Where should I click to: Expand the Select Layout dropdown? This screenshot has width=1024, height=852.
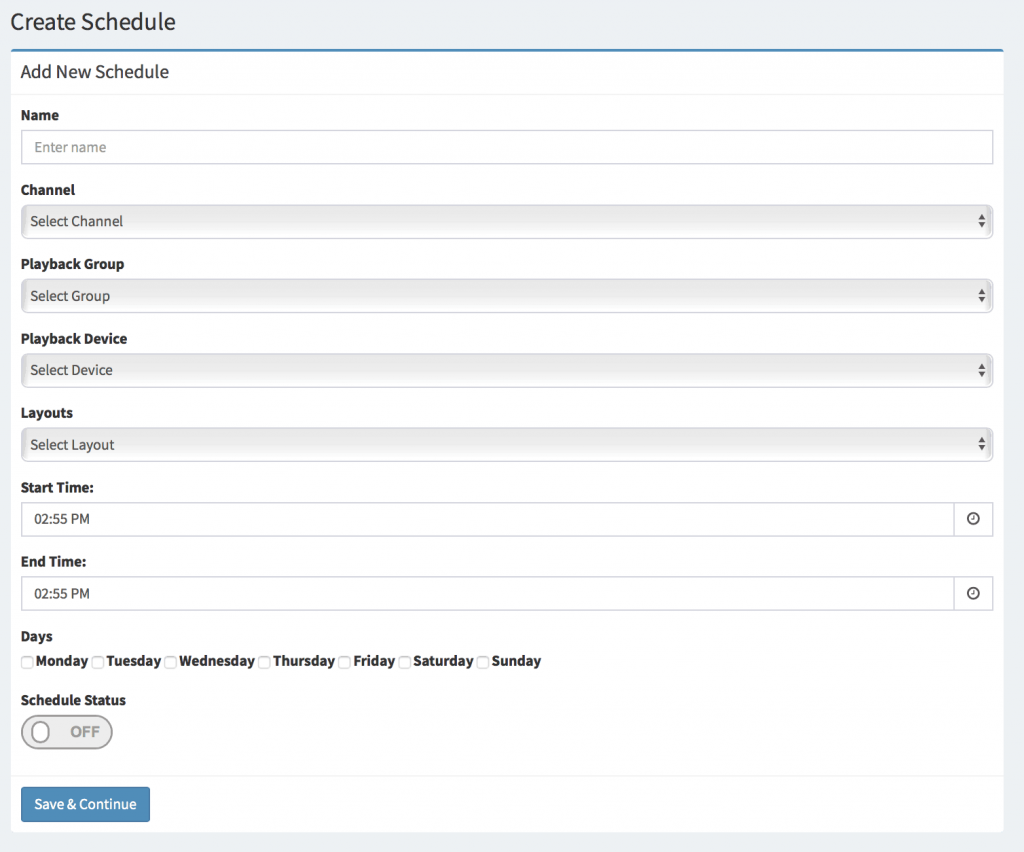(x=507, y=445)
